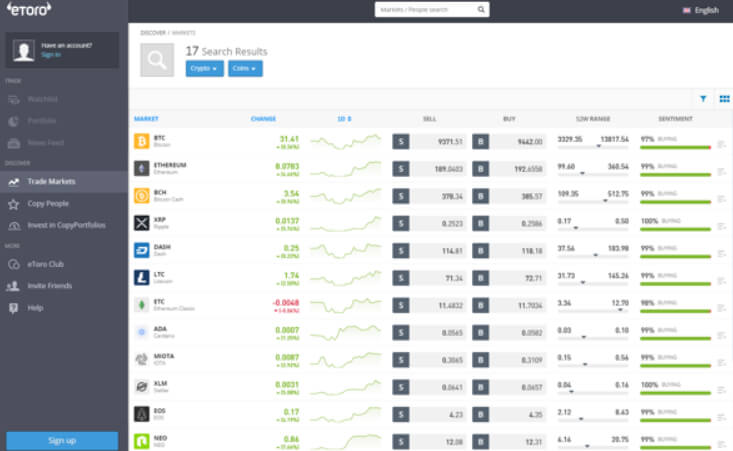Click the BTC 52W range slider
This screenshot has height=451, width=733.
(593, 146)
